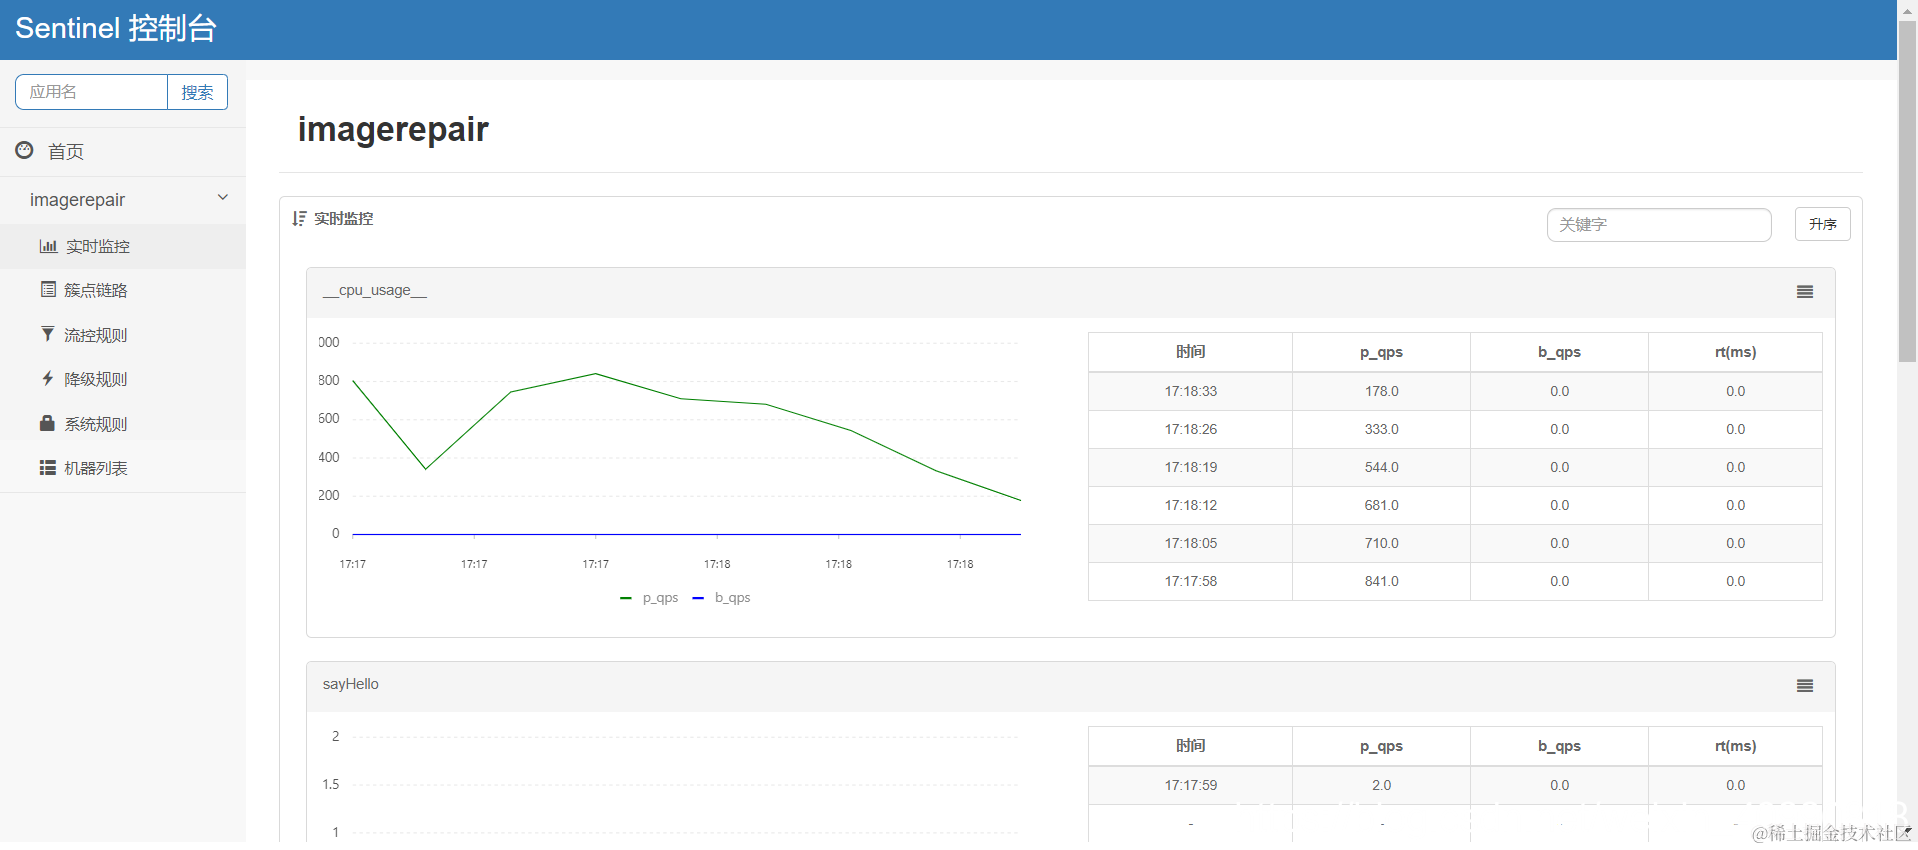The width and height of the screenshot is (1918, 850).
Task: Click the dashboard icon next to 首页
Action: (x=25, y=150)
